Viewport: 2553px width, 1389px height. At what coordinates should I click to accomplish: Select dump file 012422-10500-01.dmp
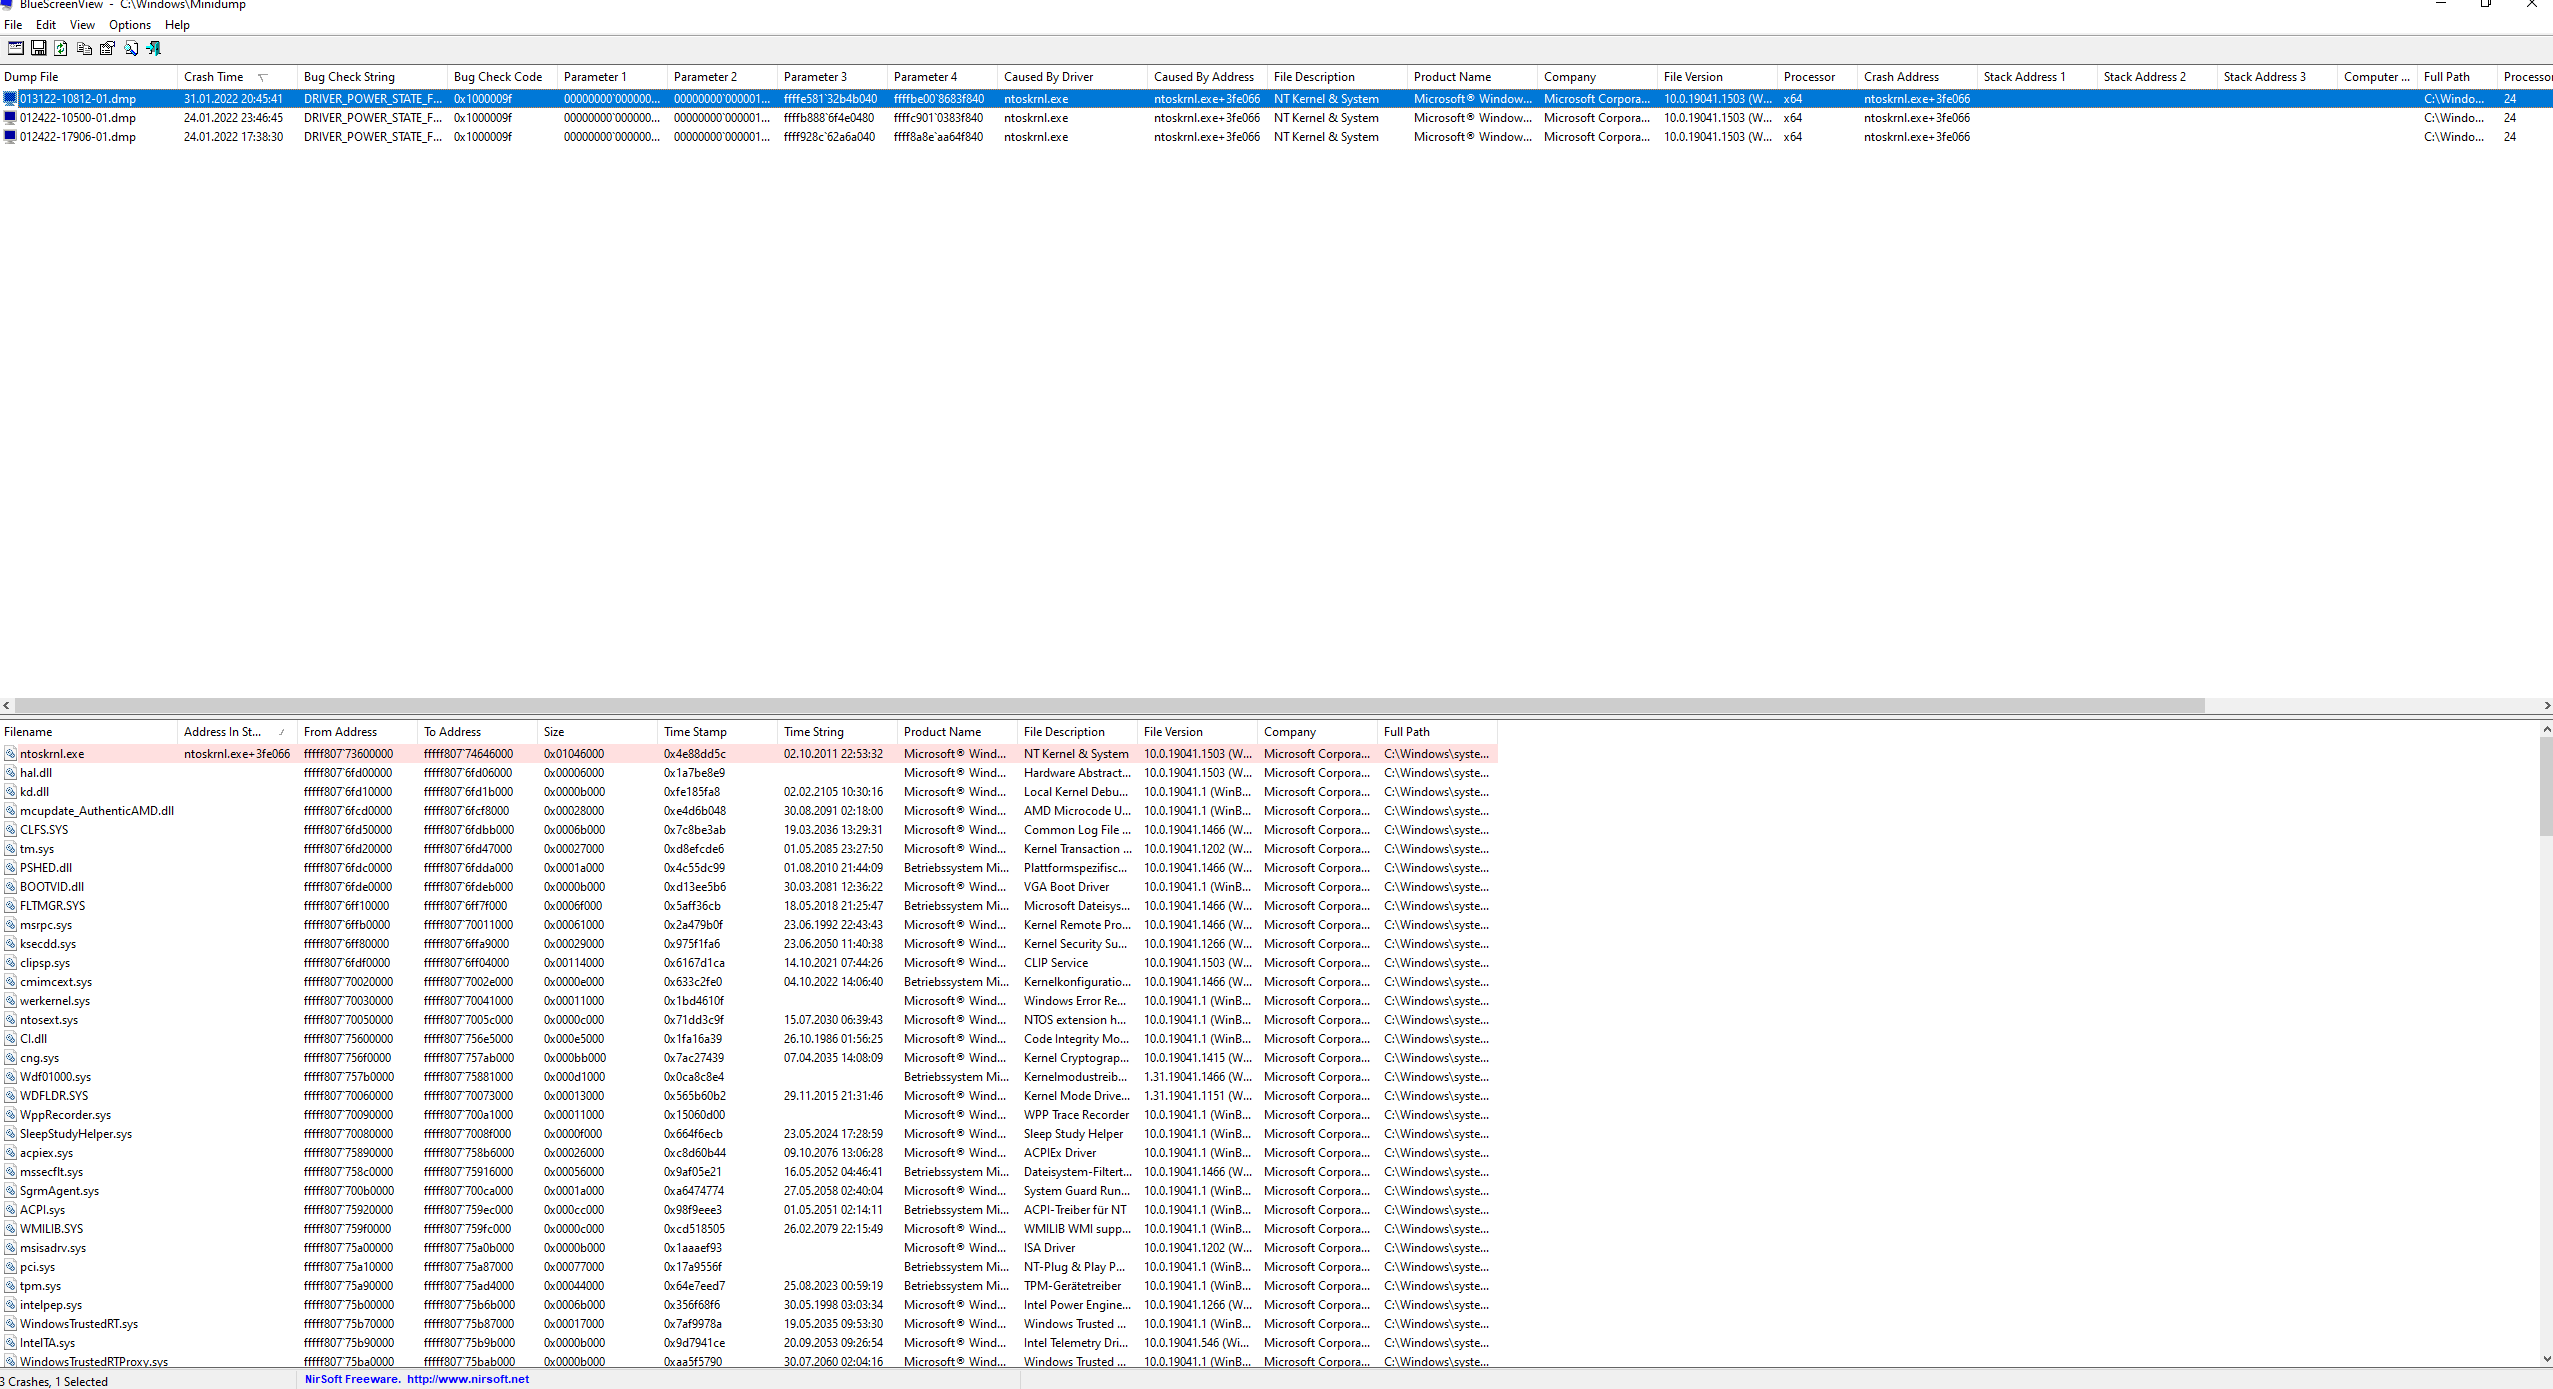78,118
